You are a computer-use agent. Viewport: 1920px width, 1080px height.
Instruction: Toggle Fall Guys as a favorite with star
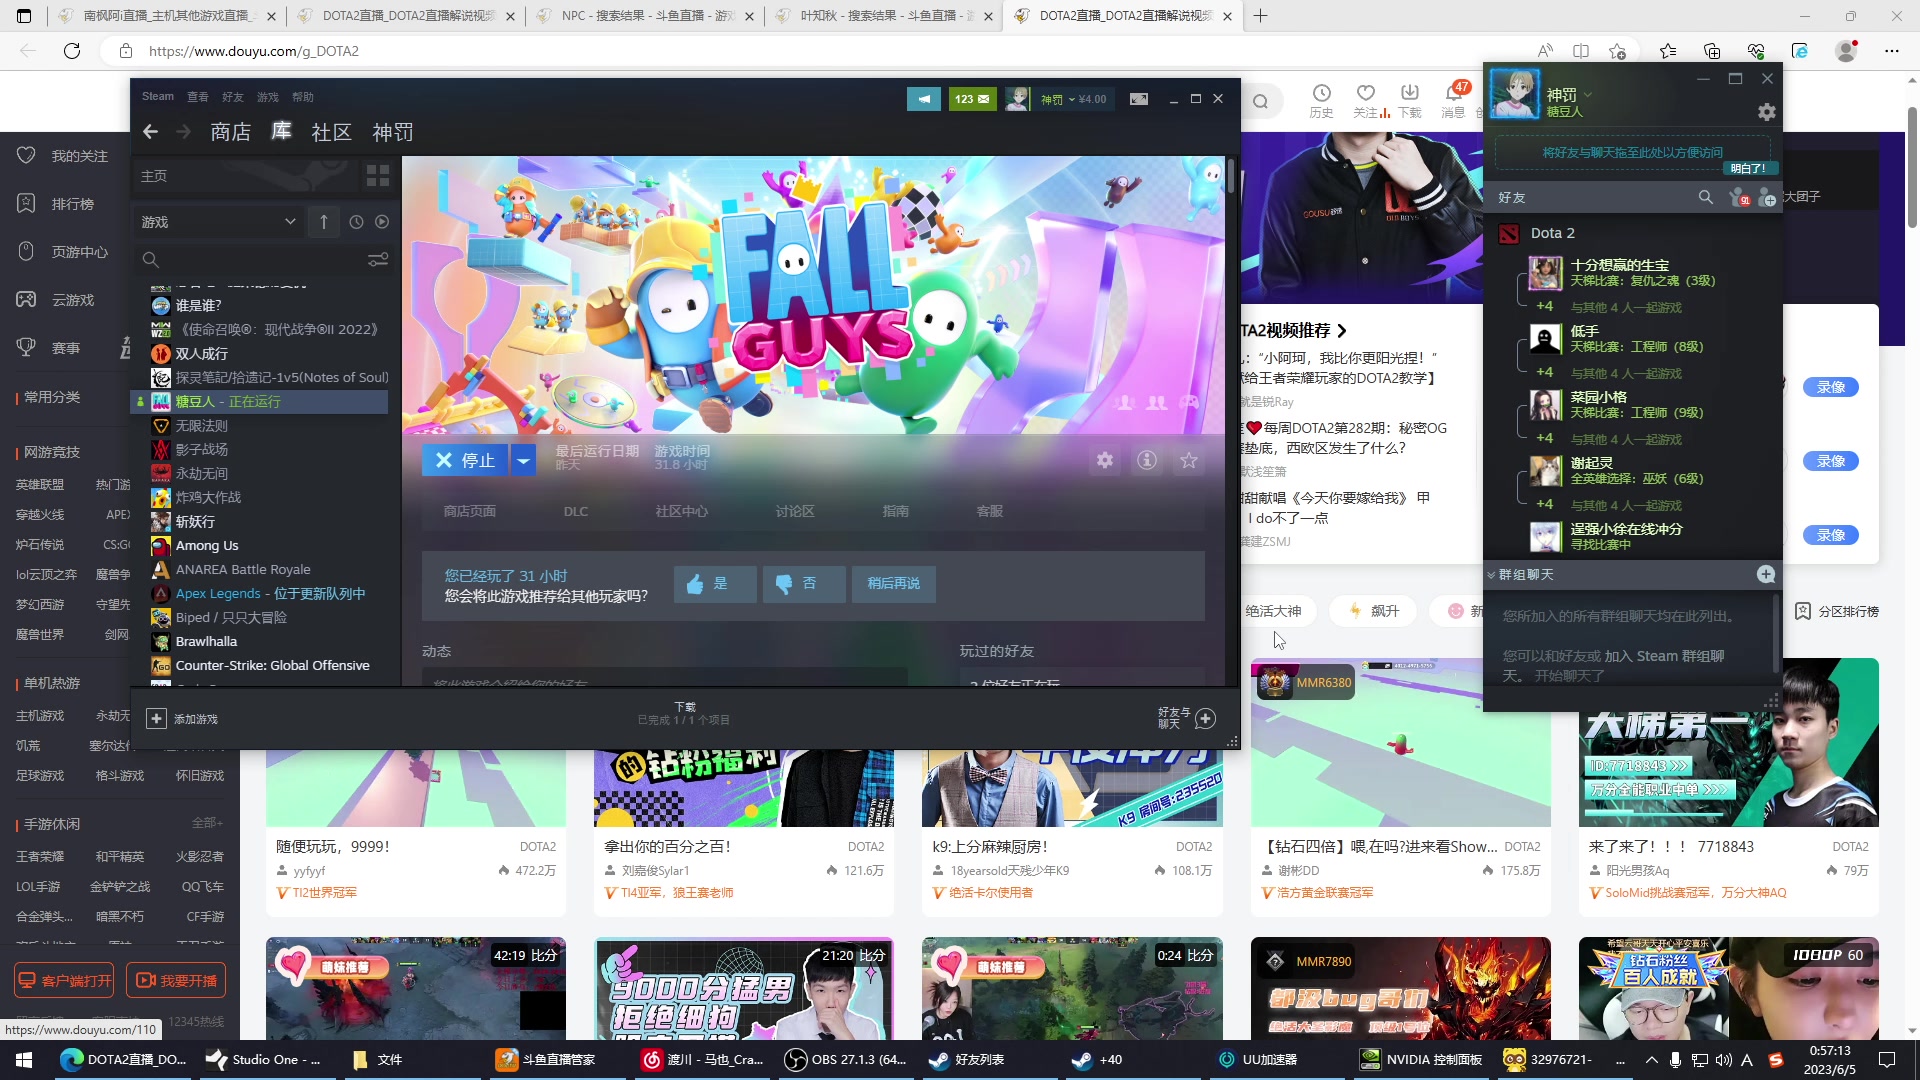click(x=1189, y=460)
